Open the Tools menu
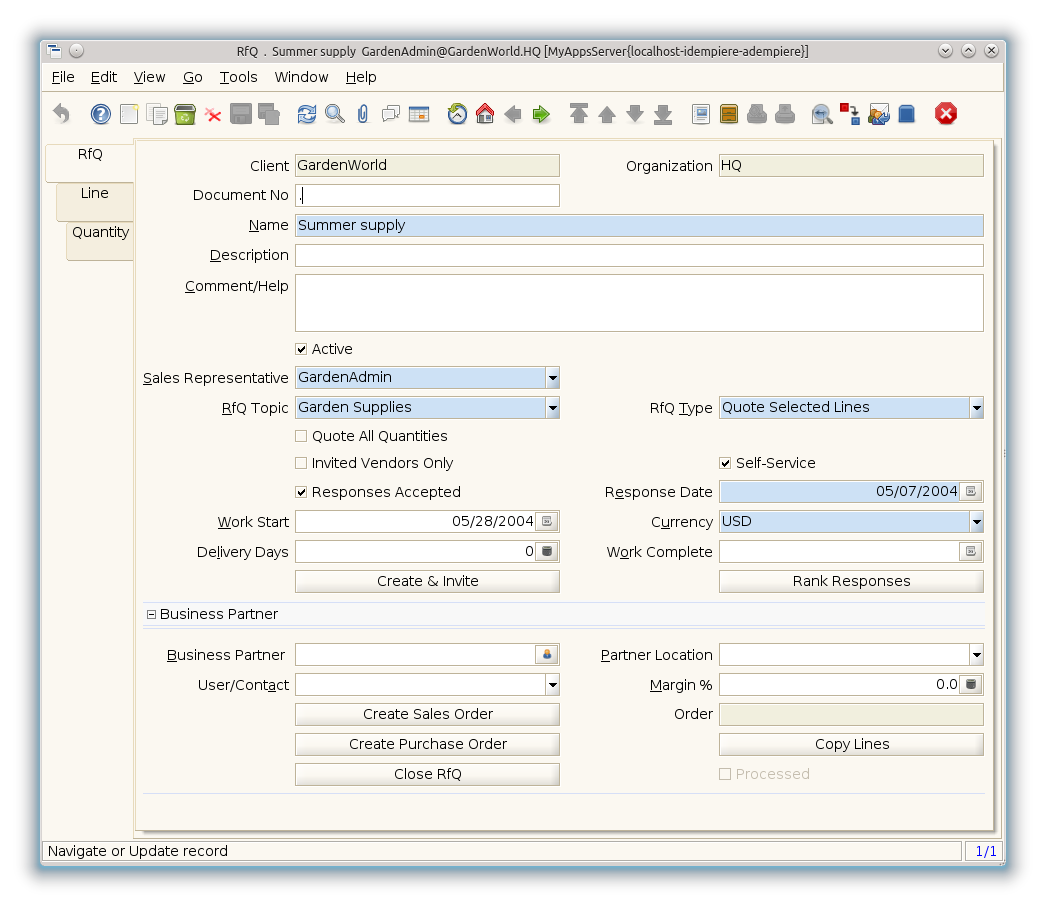 pos(238,77)
